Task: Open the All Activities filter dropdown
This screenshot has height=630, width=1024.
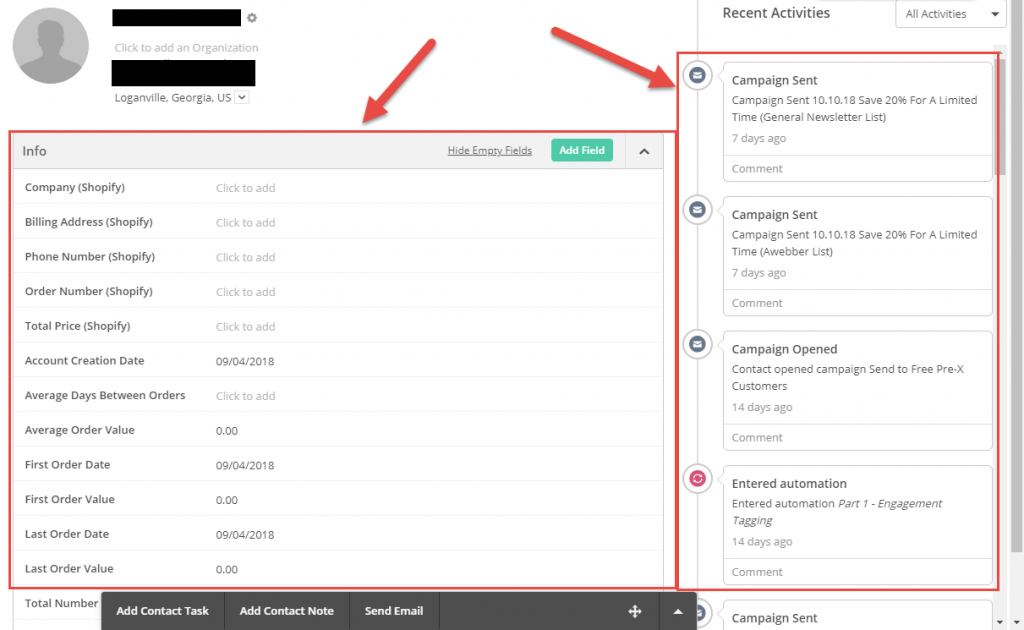Action: pyautogui.click(x=951, y=14)
